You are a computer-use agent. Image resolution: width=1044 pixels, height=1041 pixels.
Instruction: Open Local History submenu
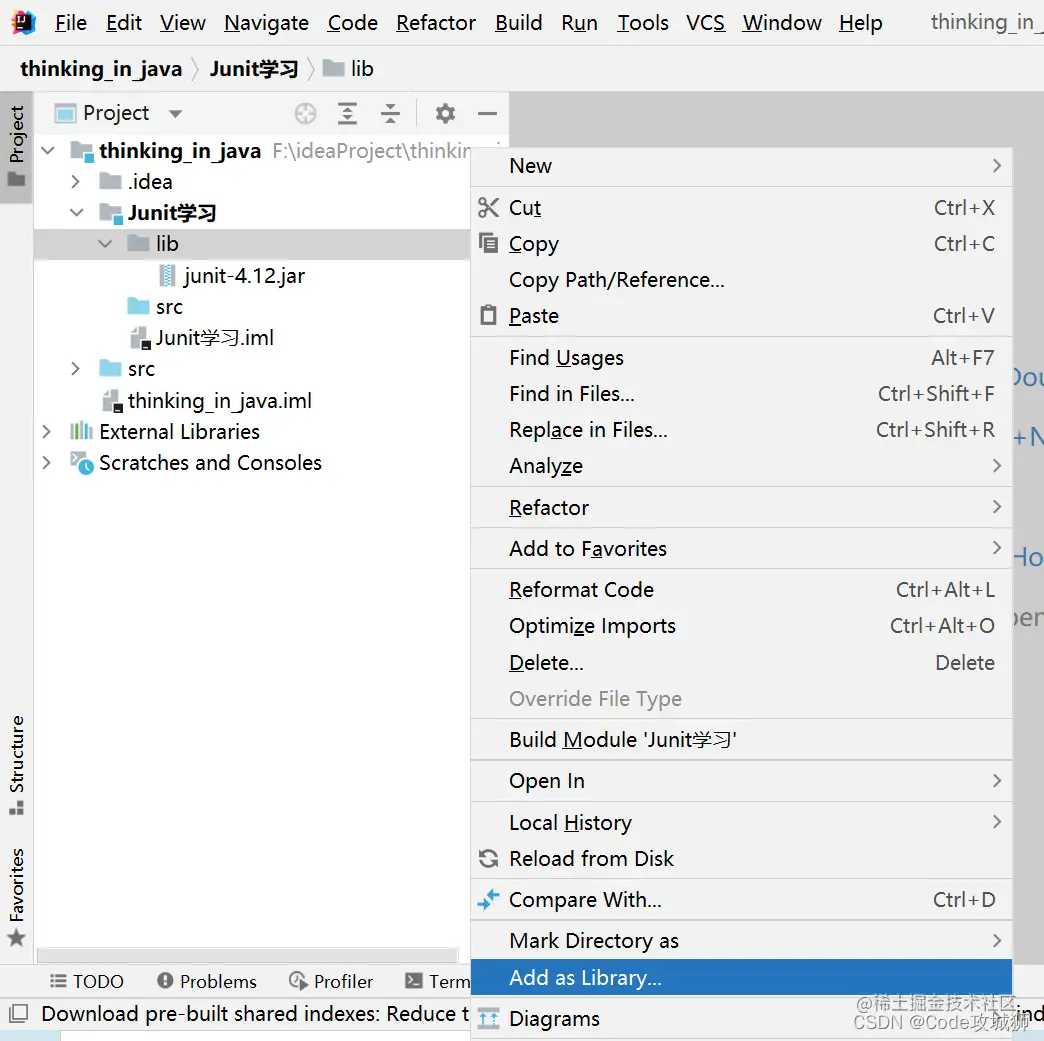point(741,823)
